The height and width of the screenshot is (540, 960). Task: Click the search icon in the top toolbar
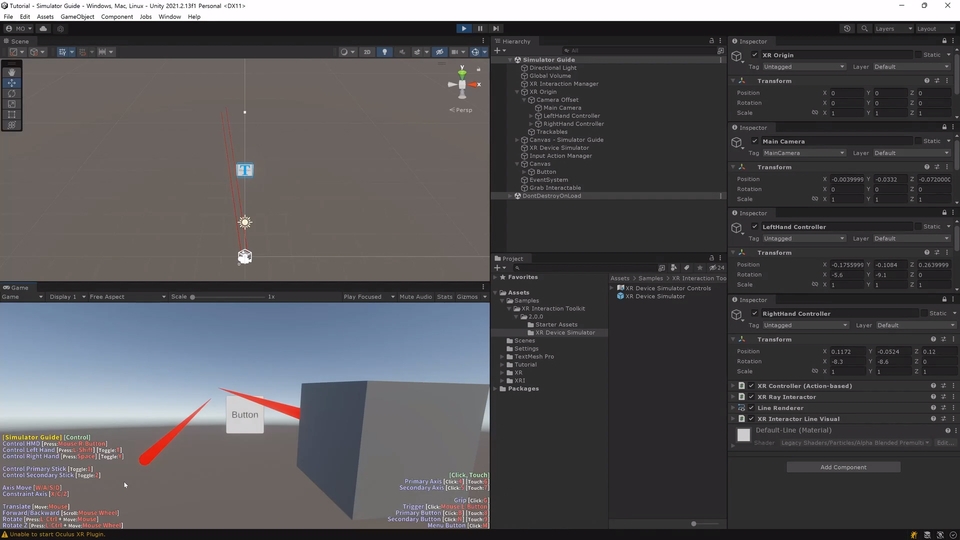[x=864, y=29]
